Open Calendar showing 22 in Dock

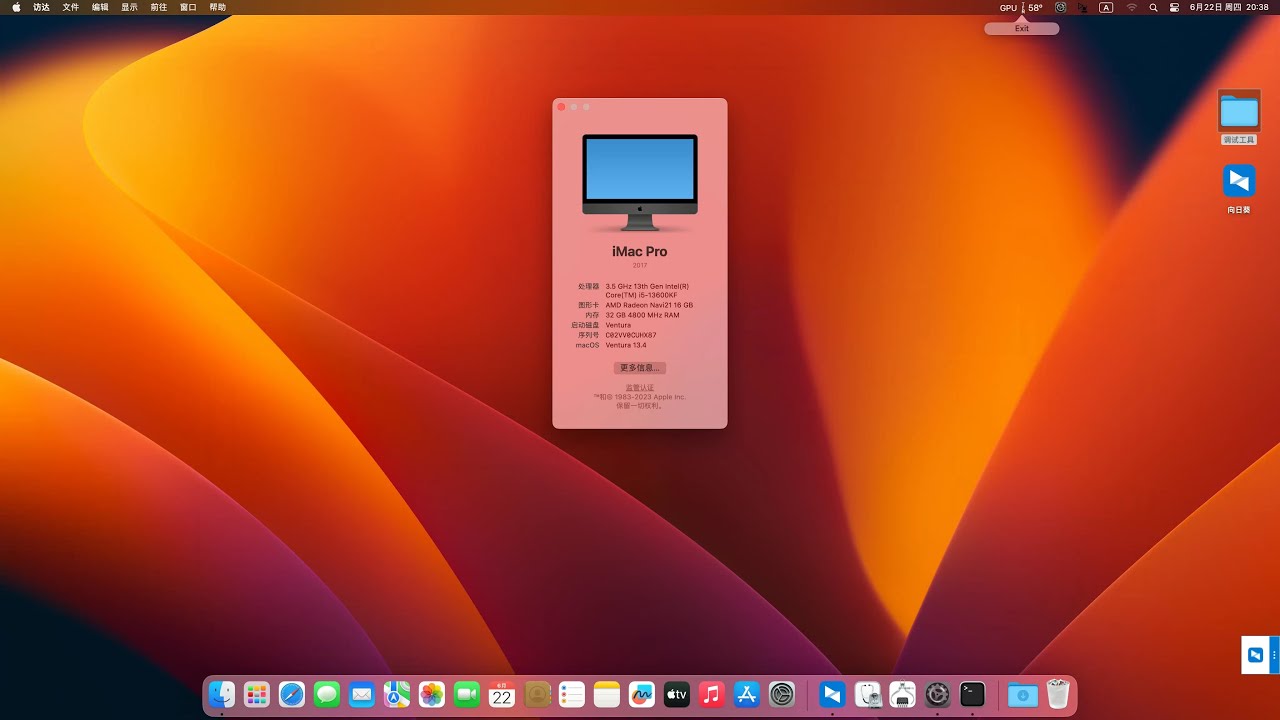pyautogui.click(x=502, y=694)
